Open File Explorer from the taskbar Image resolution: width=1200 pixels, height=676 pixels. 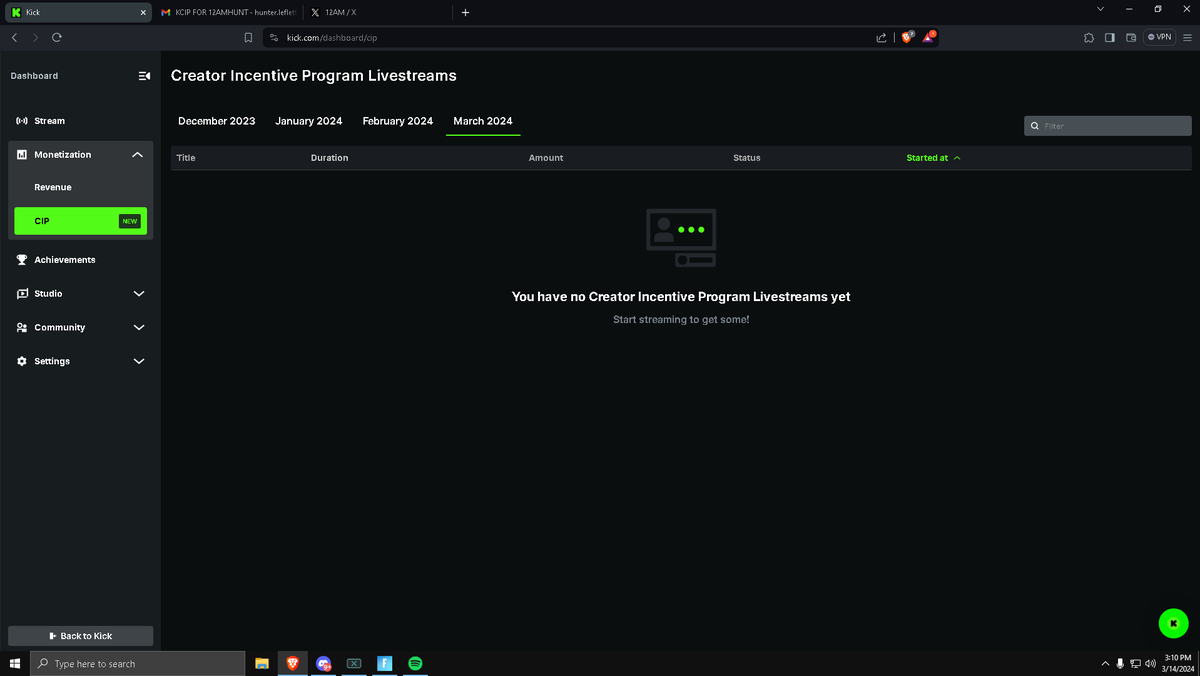tap(262, 663)
